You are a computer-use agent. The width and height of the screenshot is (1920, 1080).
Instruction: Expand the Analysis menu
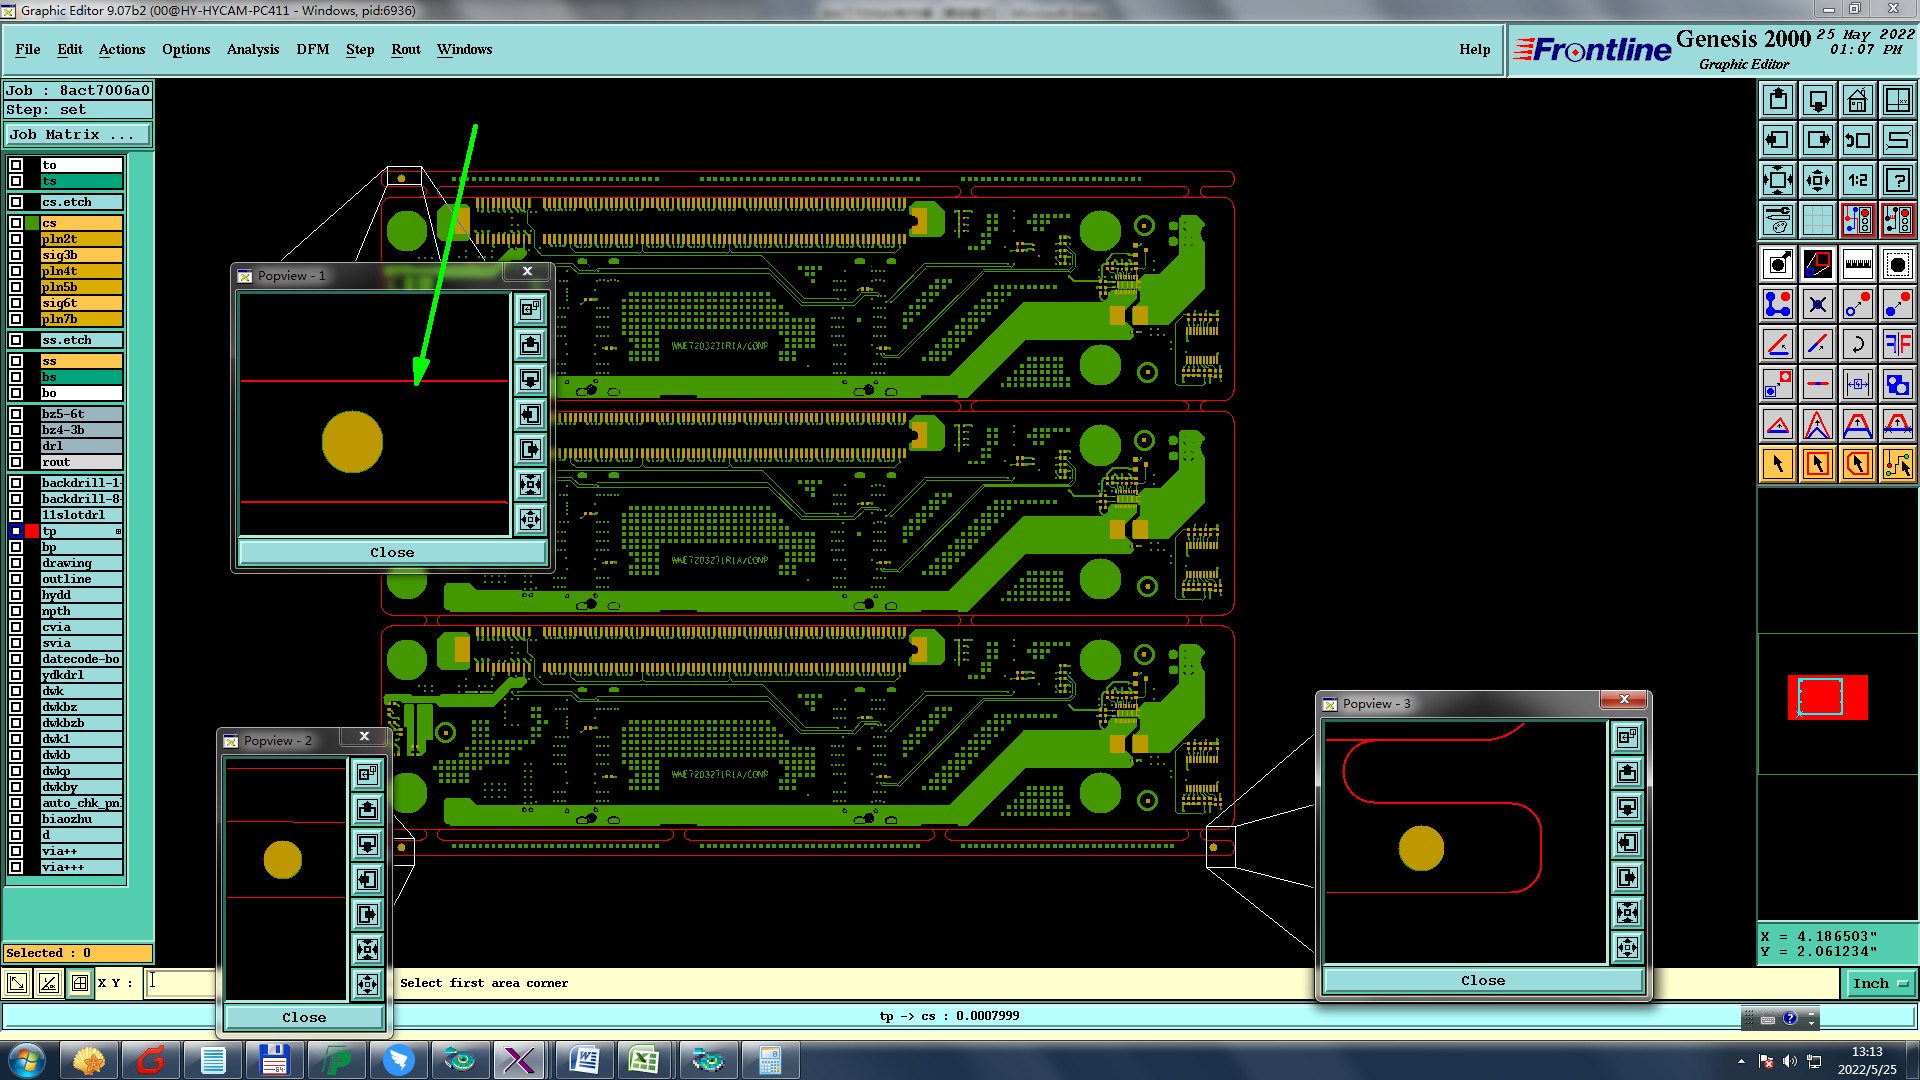pyautogui.click(x=252, y=49)
